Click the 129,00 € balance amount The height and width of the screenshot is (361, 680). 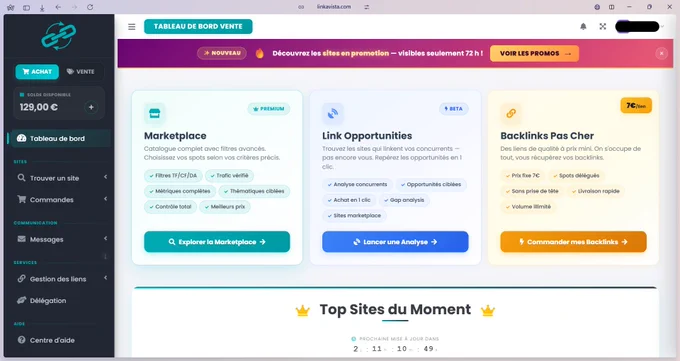tap(39, 107)
